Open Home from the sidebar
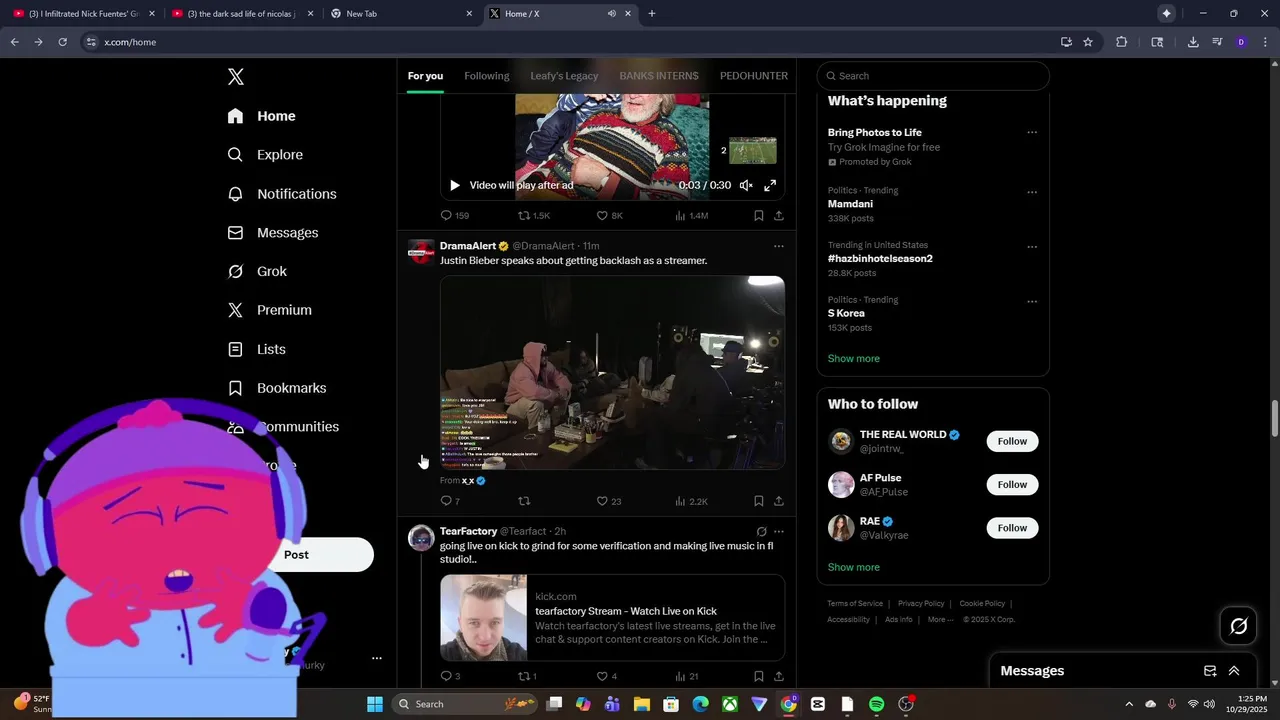Screen dimensions: 1280x720 click(x=261, y=116)
